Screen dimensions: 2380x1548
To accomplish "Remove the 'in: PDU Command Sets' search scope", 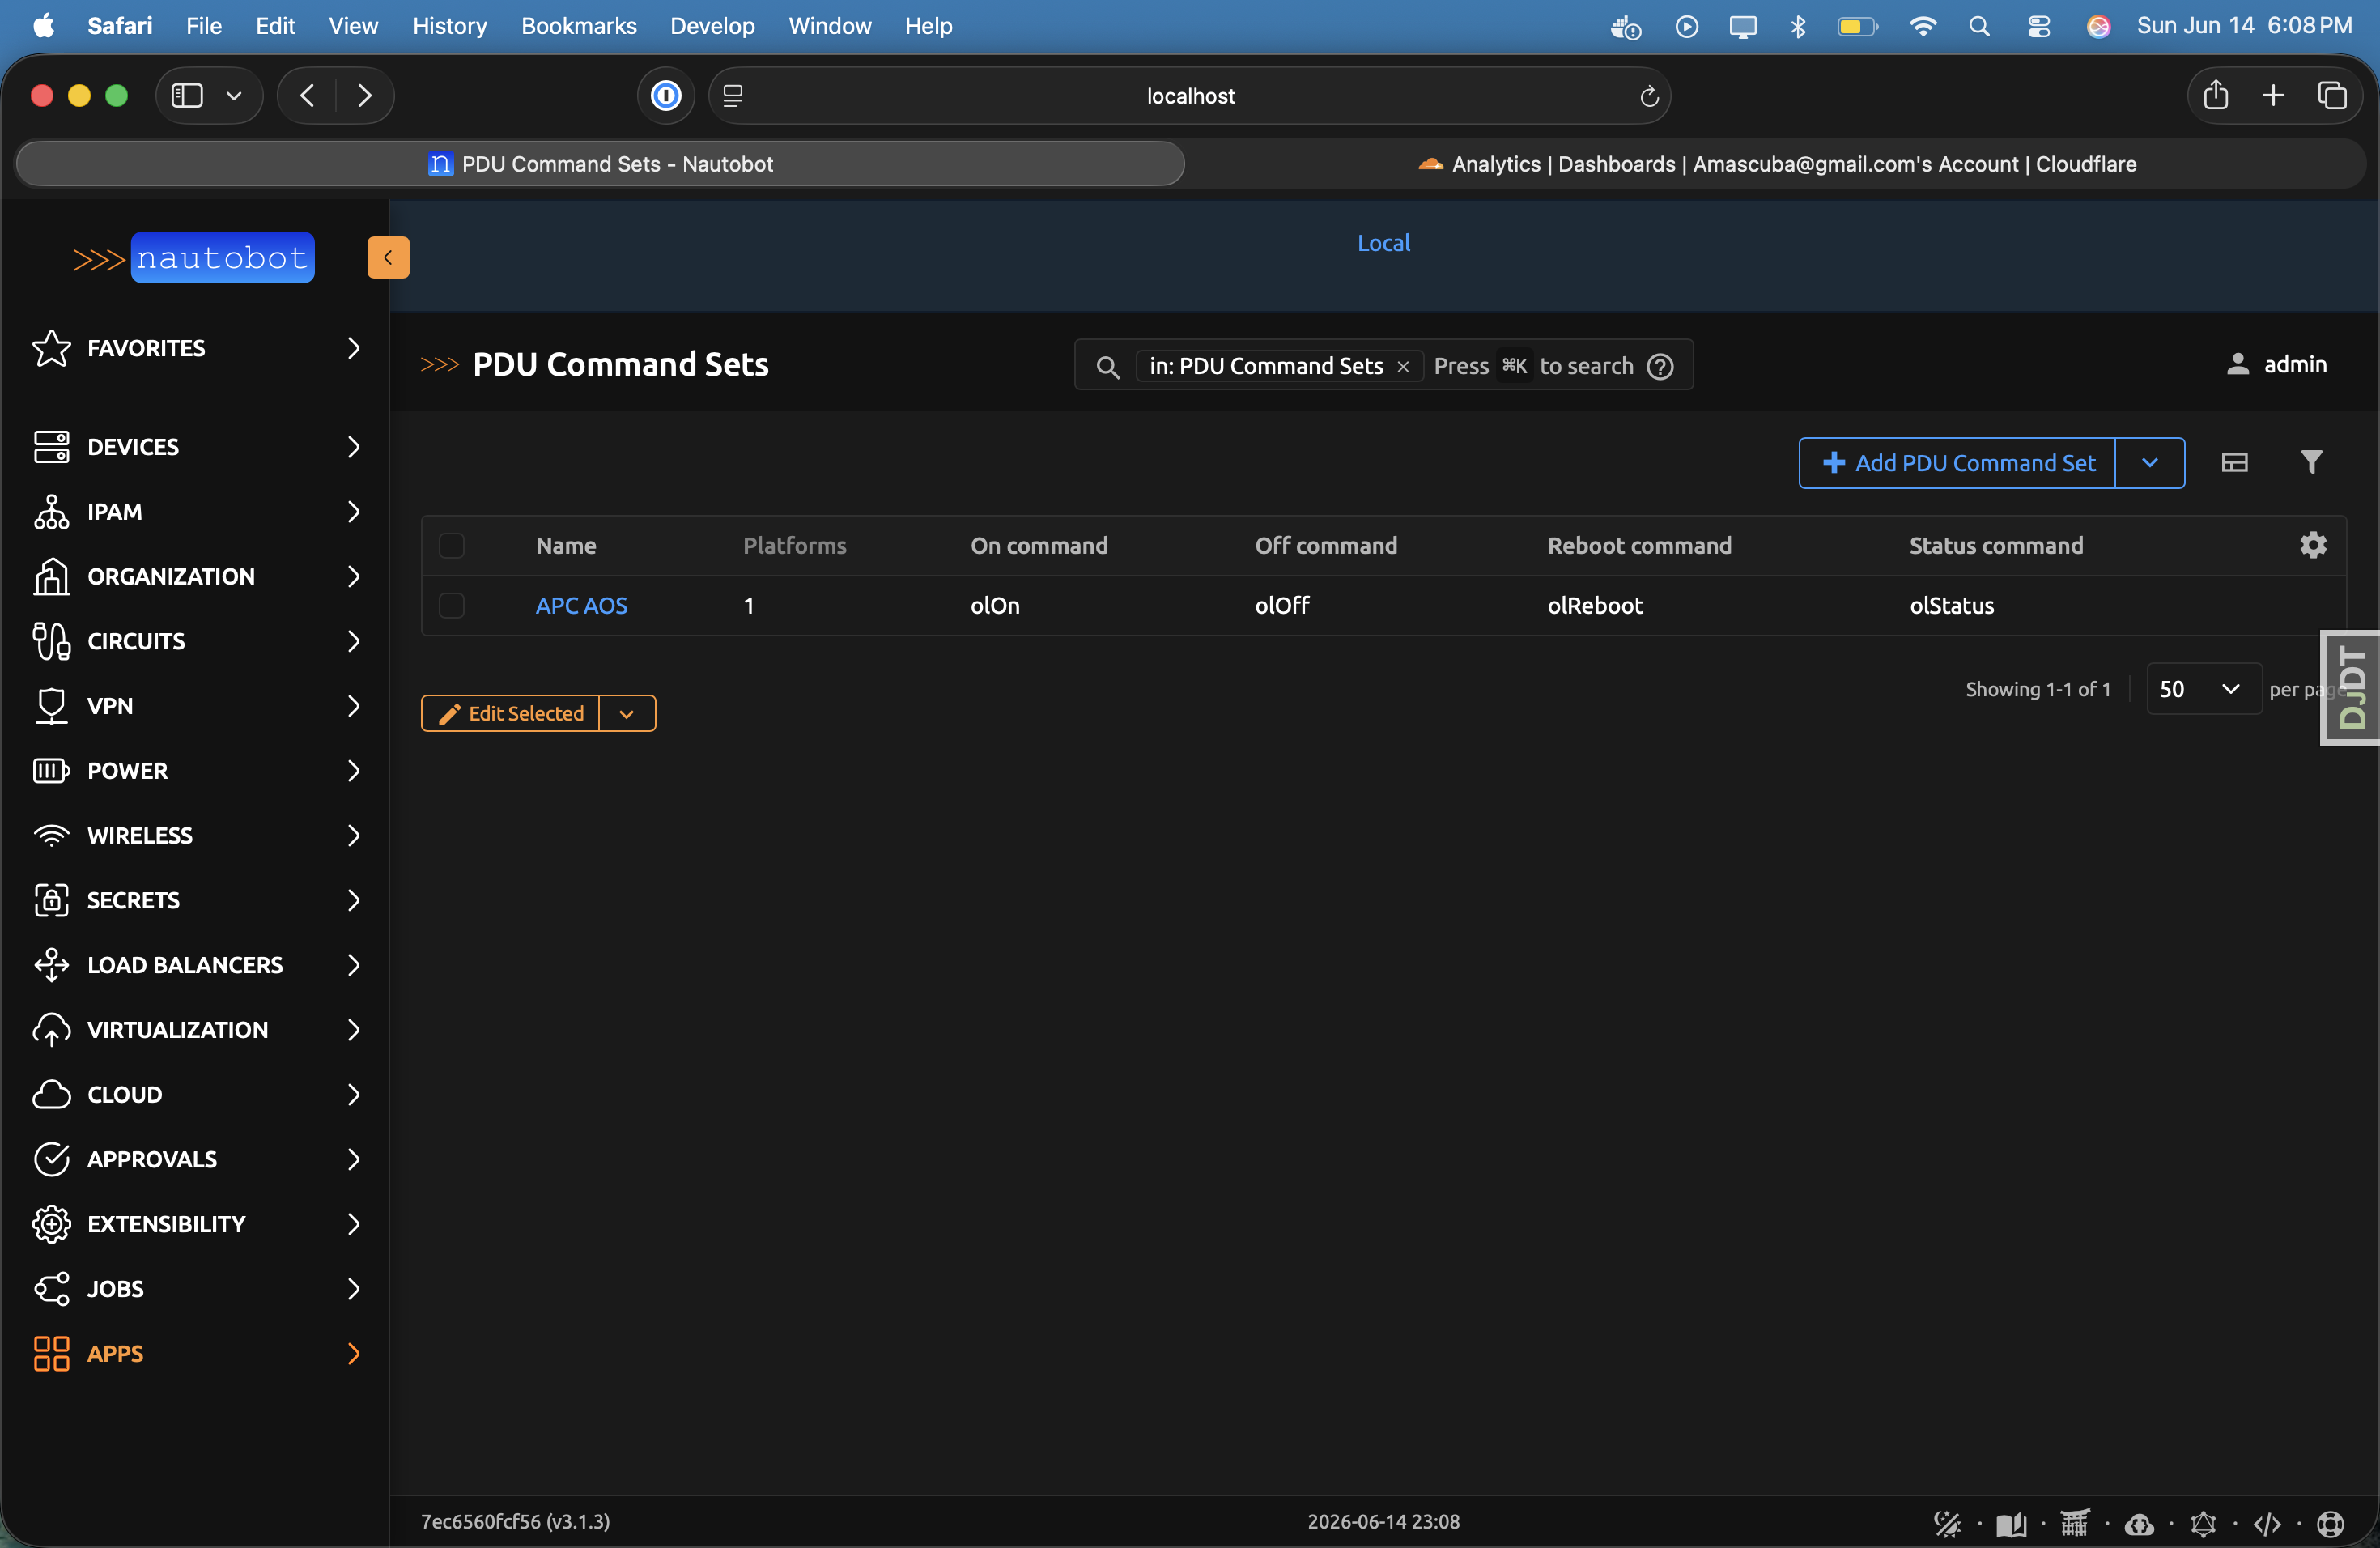I will click(1403, 366).
